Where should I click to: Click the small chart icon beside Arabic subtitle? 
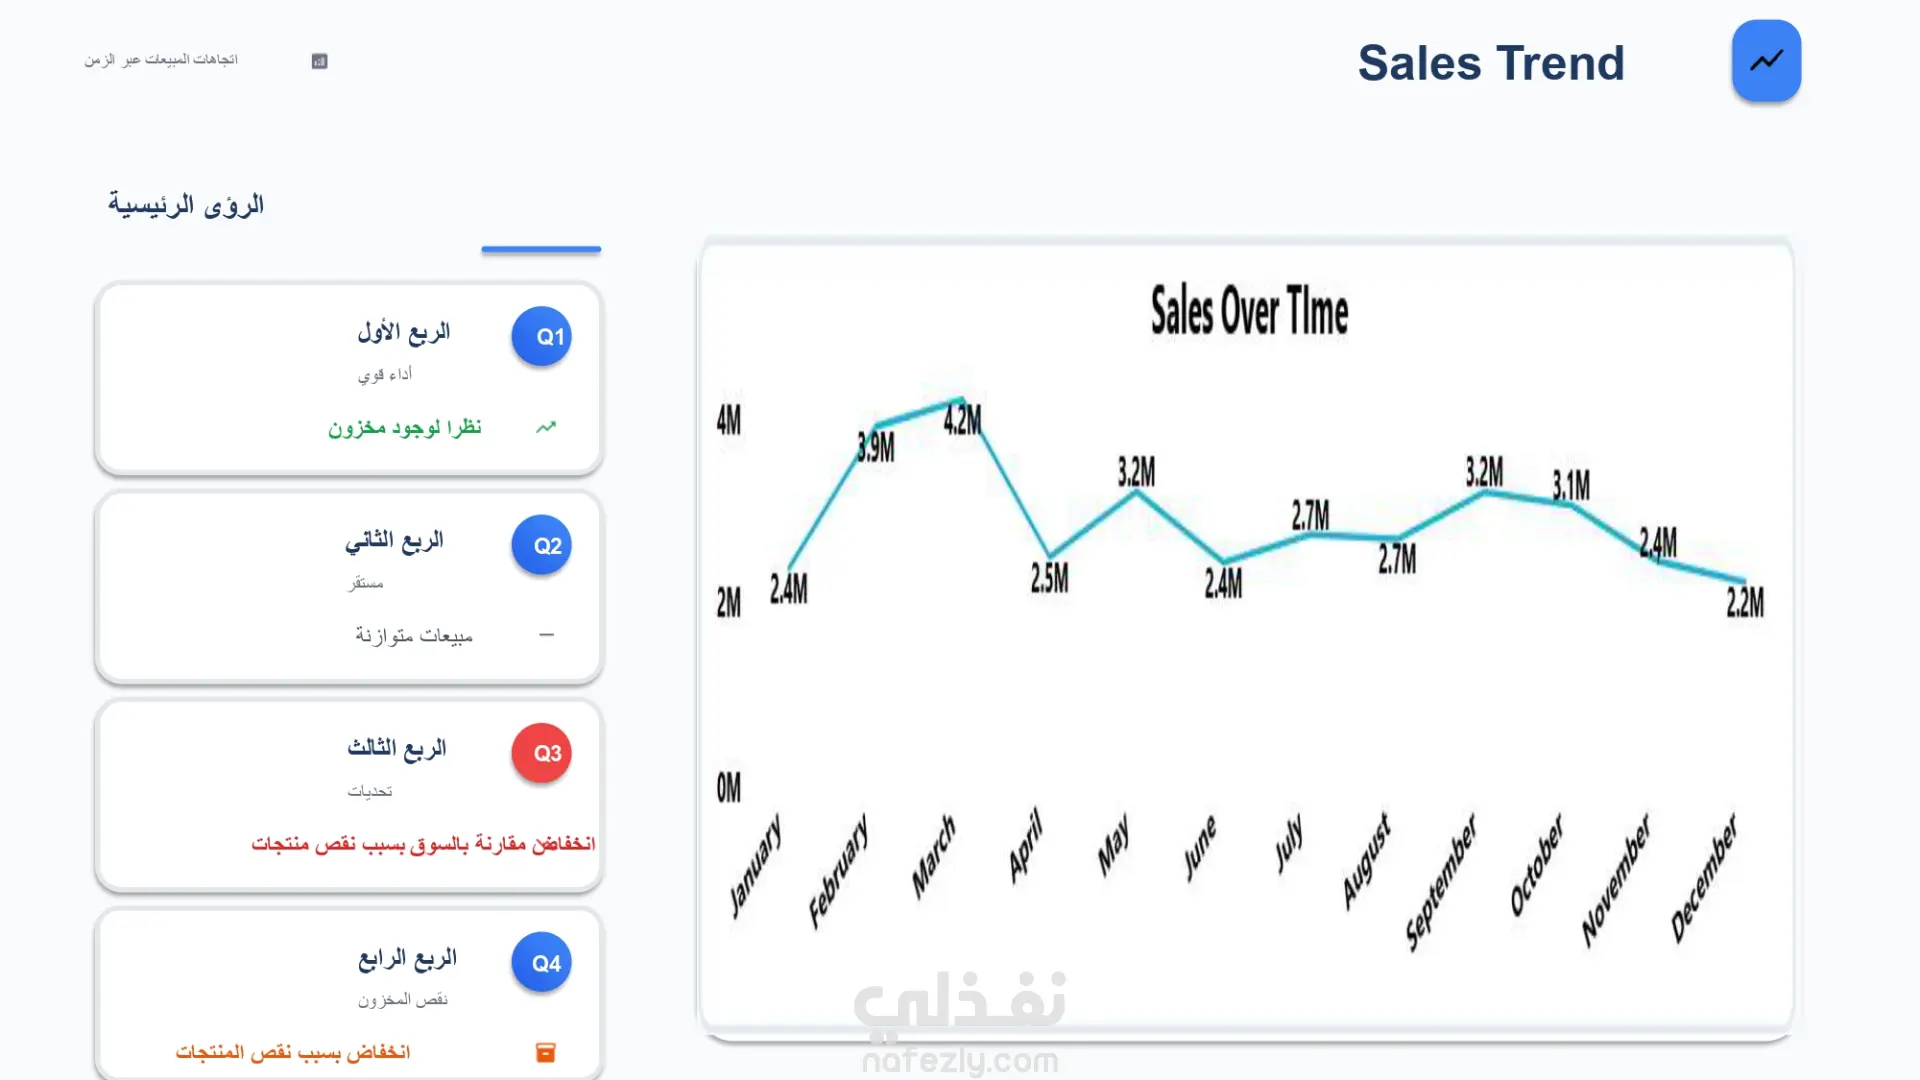click(x=319, y=61)
